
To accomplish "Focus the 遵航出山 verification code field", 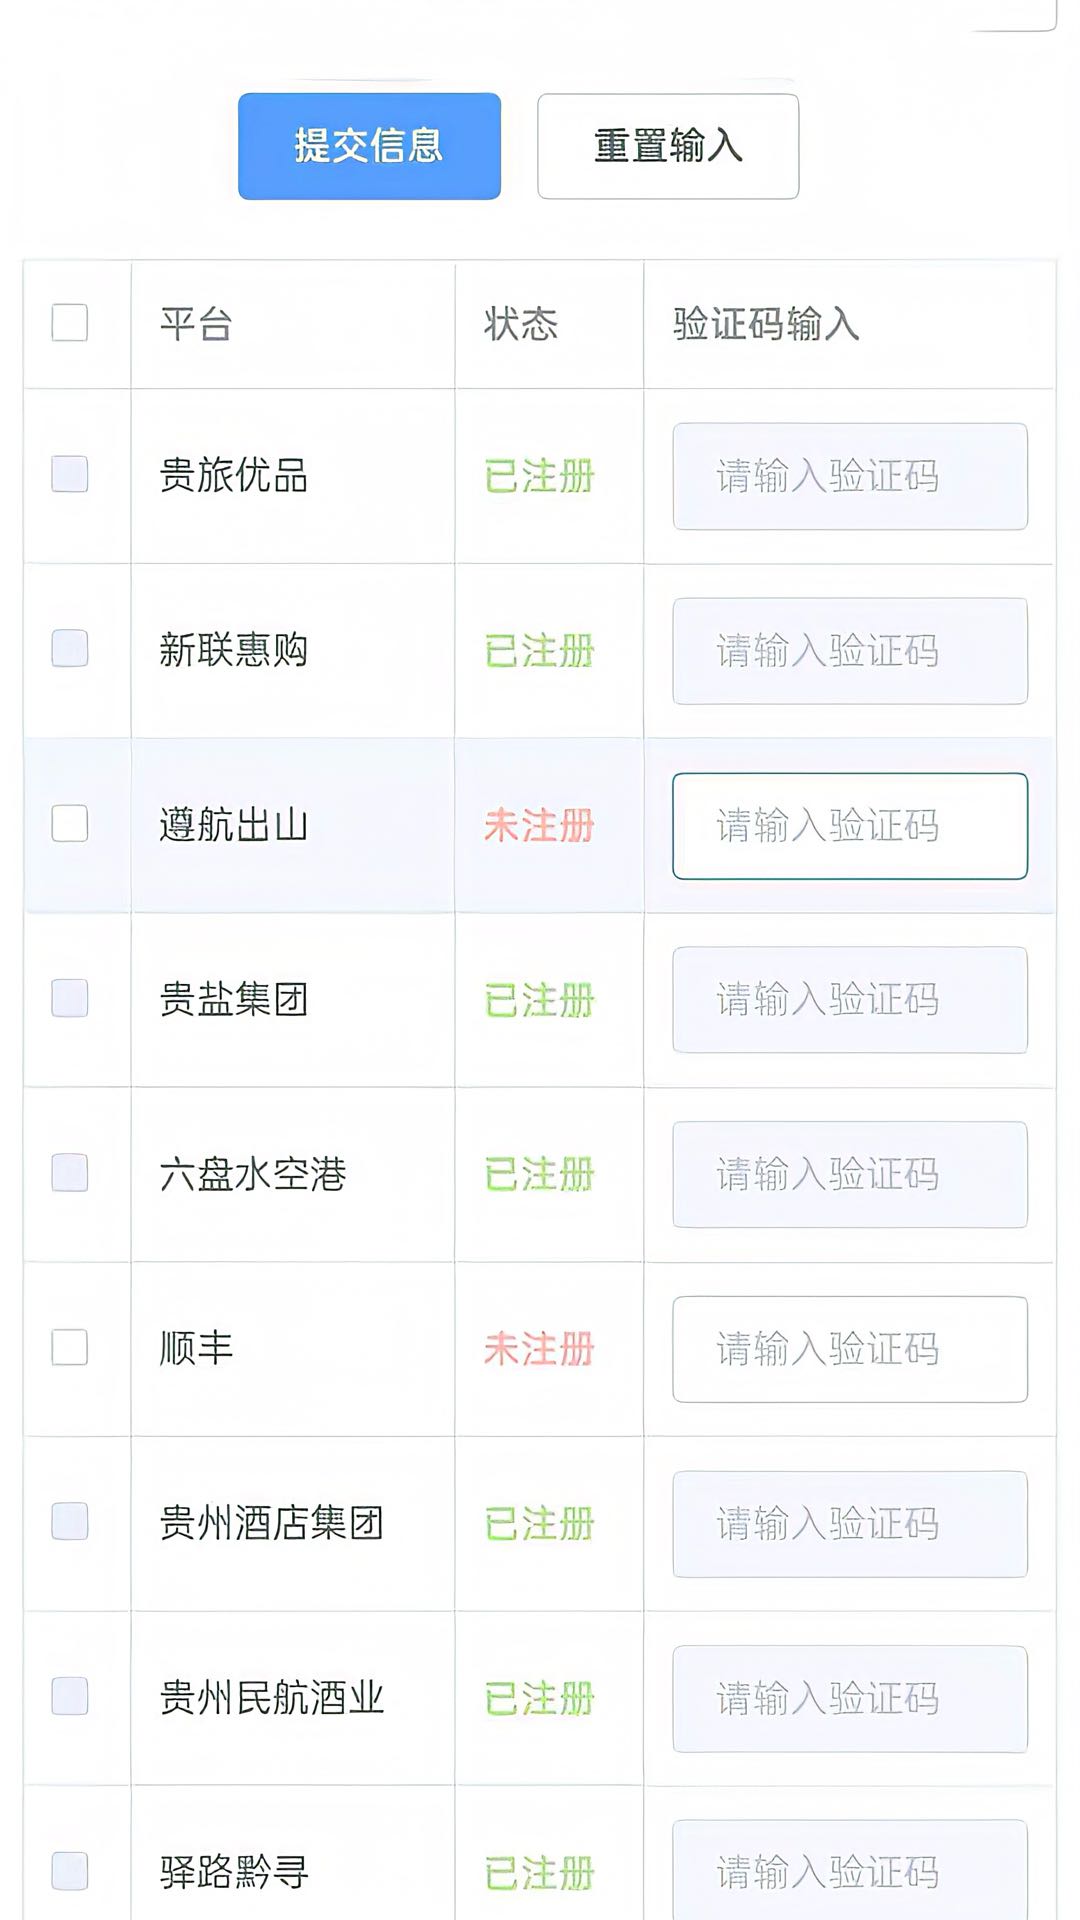I will pyautogui.click(x=850, y=826).
